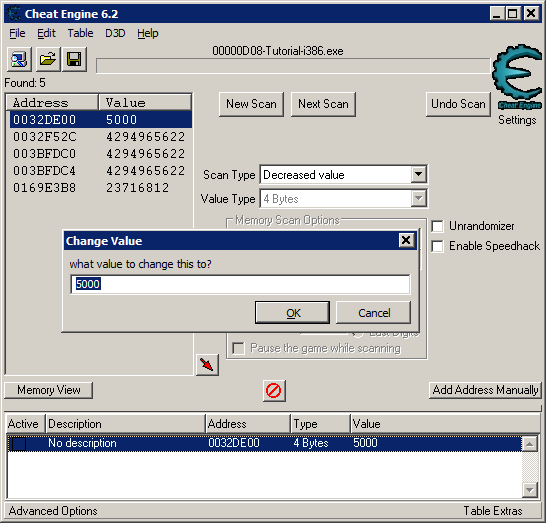Click Cancel in Change Value dialog
Screen dimensions: 546x523
click(x=374, y=313)
